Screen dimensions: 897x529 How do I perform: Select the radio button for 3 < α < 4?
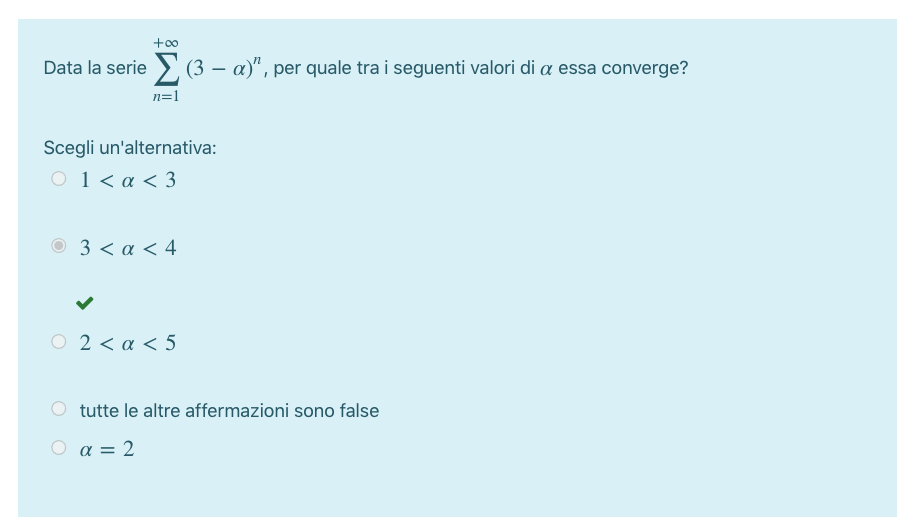click(x=59, y=246)
